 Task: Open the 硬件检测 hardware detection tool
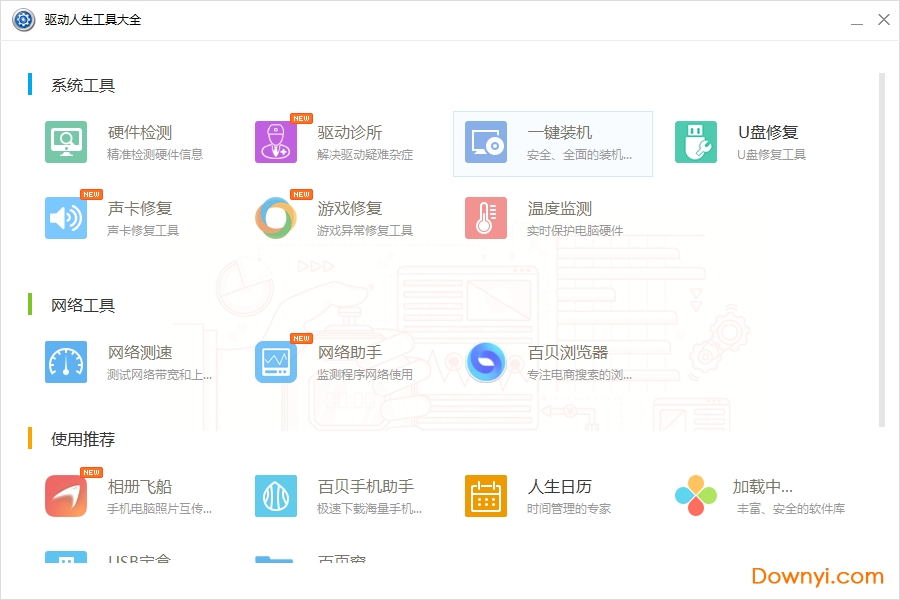coord(120,141)
